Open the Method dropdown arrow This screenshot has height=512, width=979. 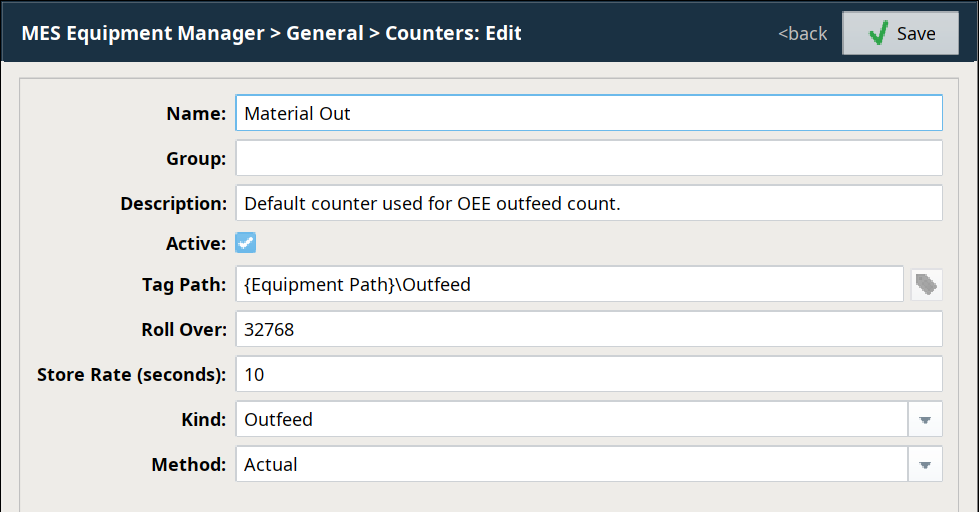click(x=925, y=465)
